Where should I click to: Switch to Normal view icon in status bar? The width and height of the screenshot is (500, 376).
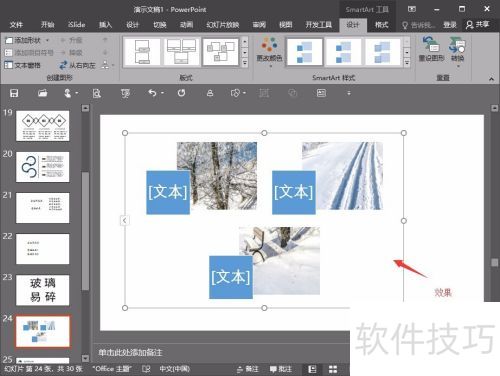[x=312, y=369]
